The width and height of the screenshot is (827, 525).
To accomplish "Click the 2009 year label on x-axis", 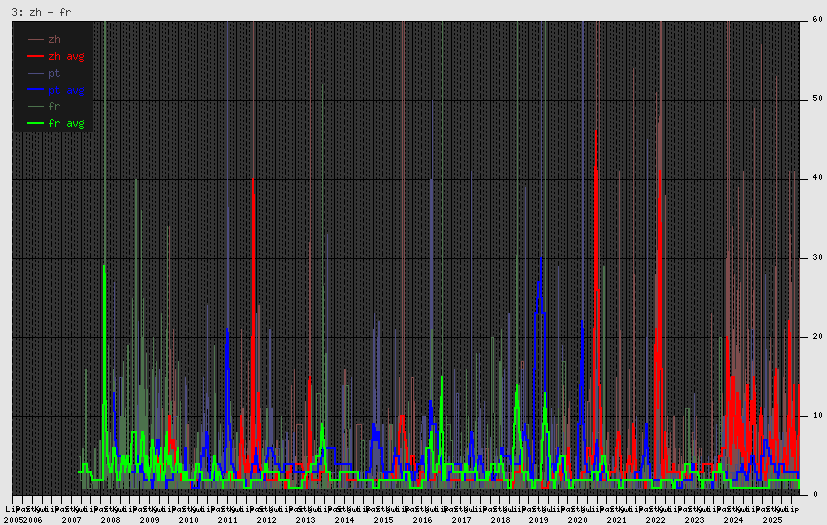I will pyautogui.click(x=149, y=520).
